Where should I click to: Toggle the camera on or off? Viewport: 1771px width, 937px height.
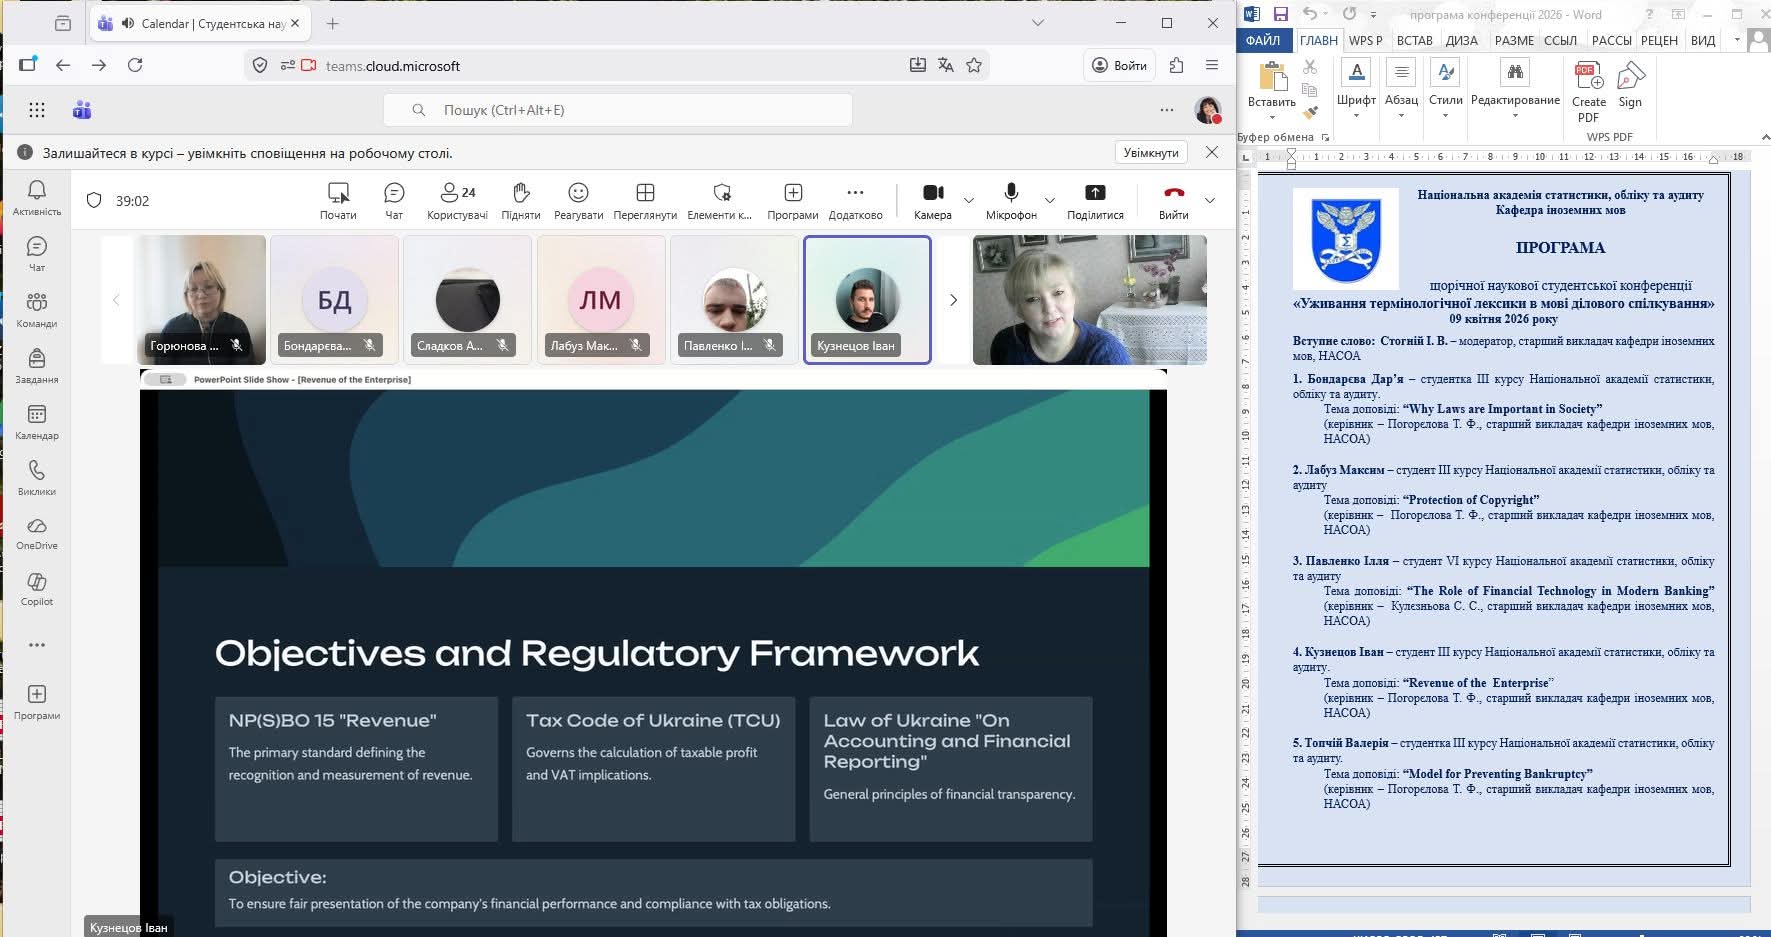point(932,200)
